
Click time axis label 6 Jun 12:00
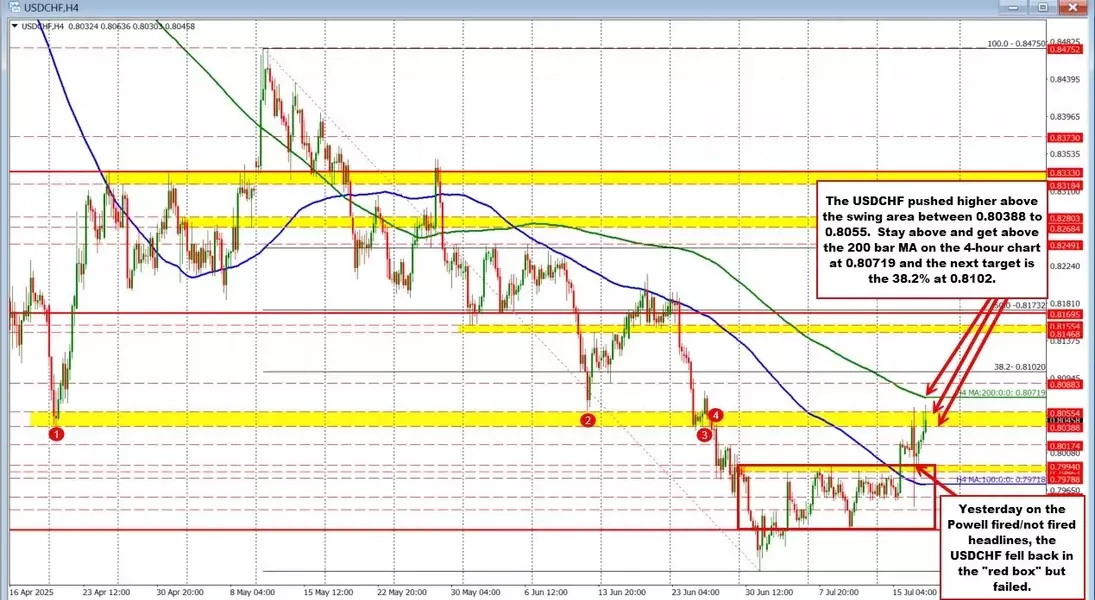tap(547, 590)
